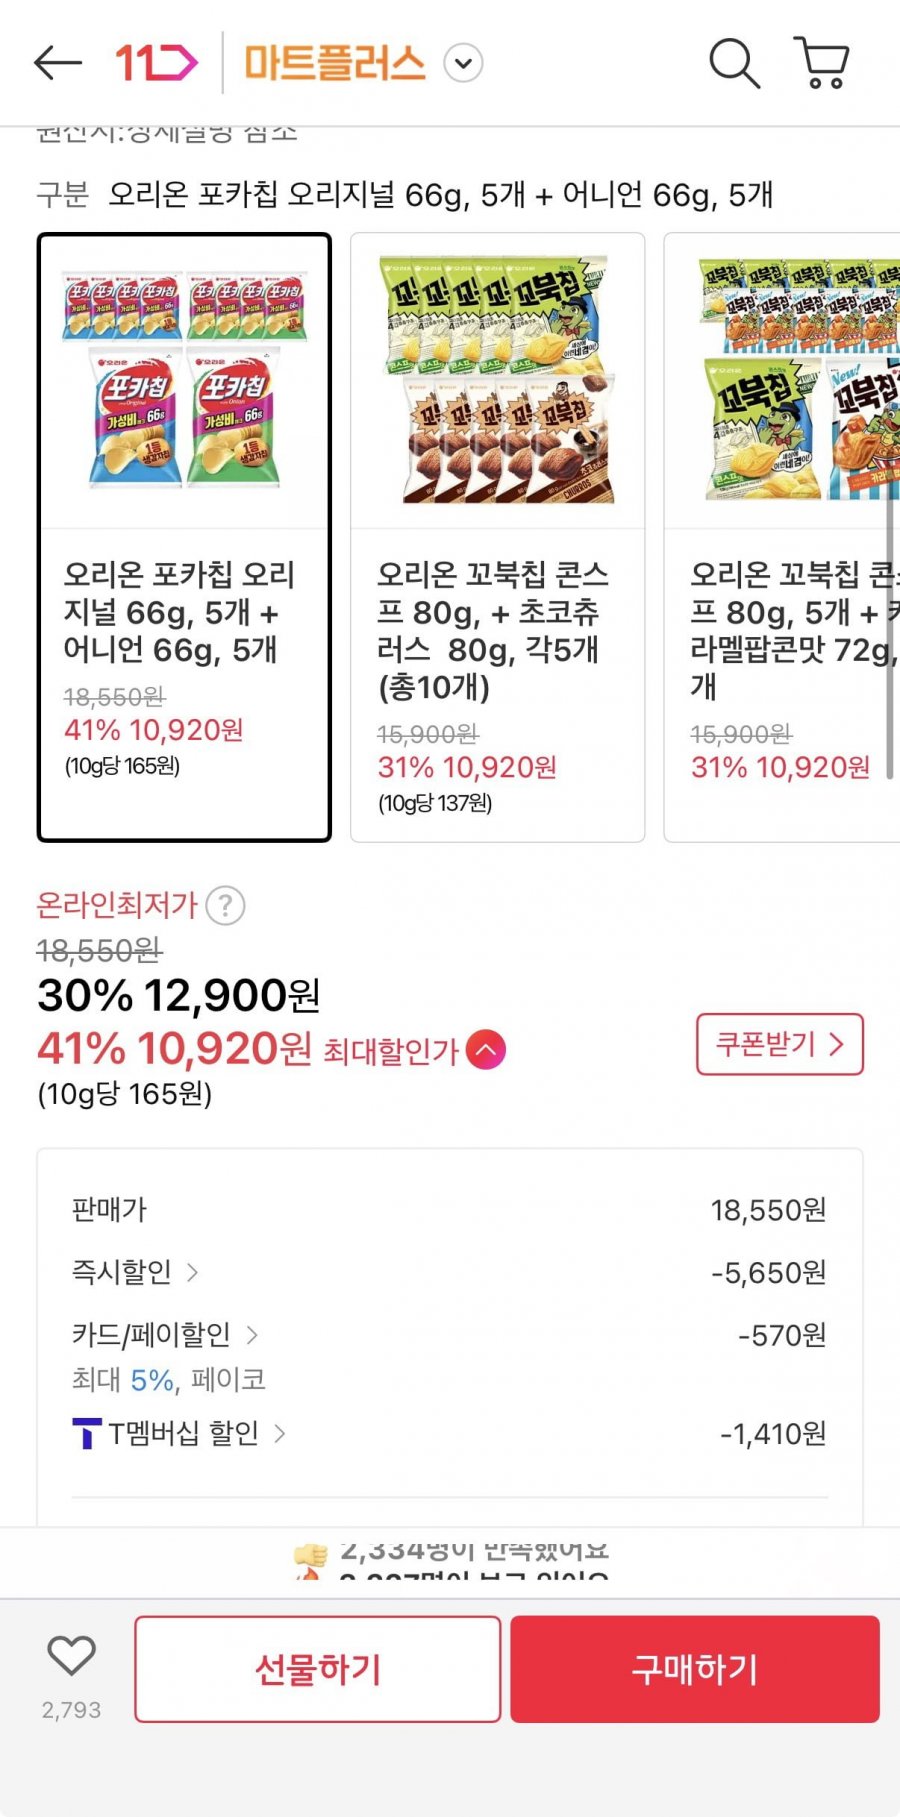Toggle the heart wishlist button
The image size is (900, 1817).
[71, 1657]
